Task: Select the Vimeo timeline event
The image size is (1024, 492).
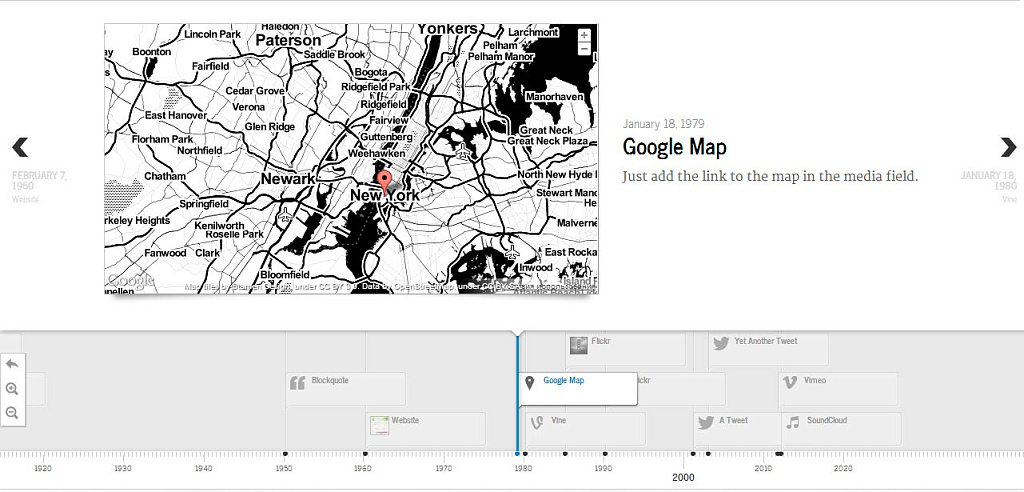Action: (837, 389)
